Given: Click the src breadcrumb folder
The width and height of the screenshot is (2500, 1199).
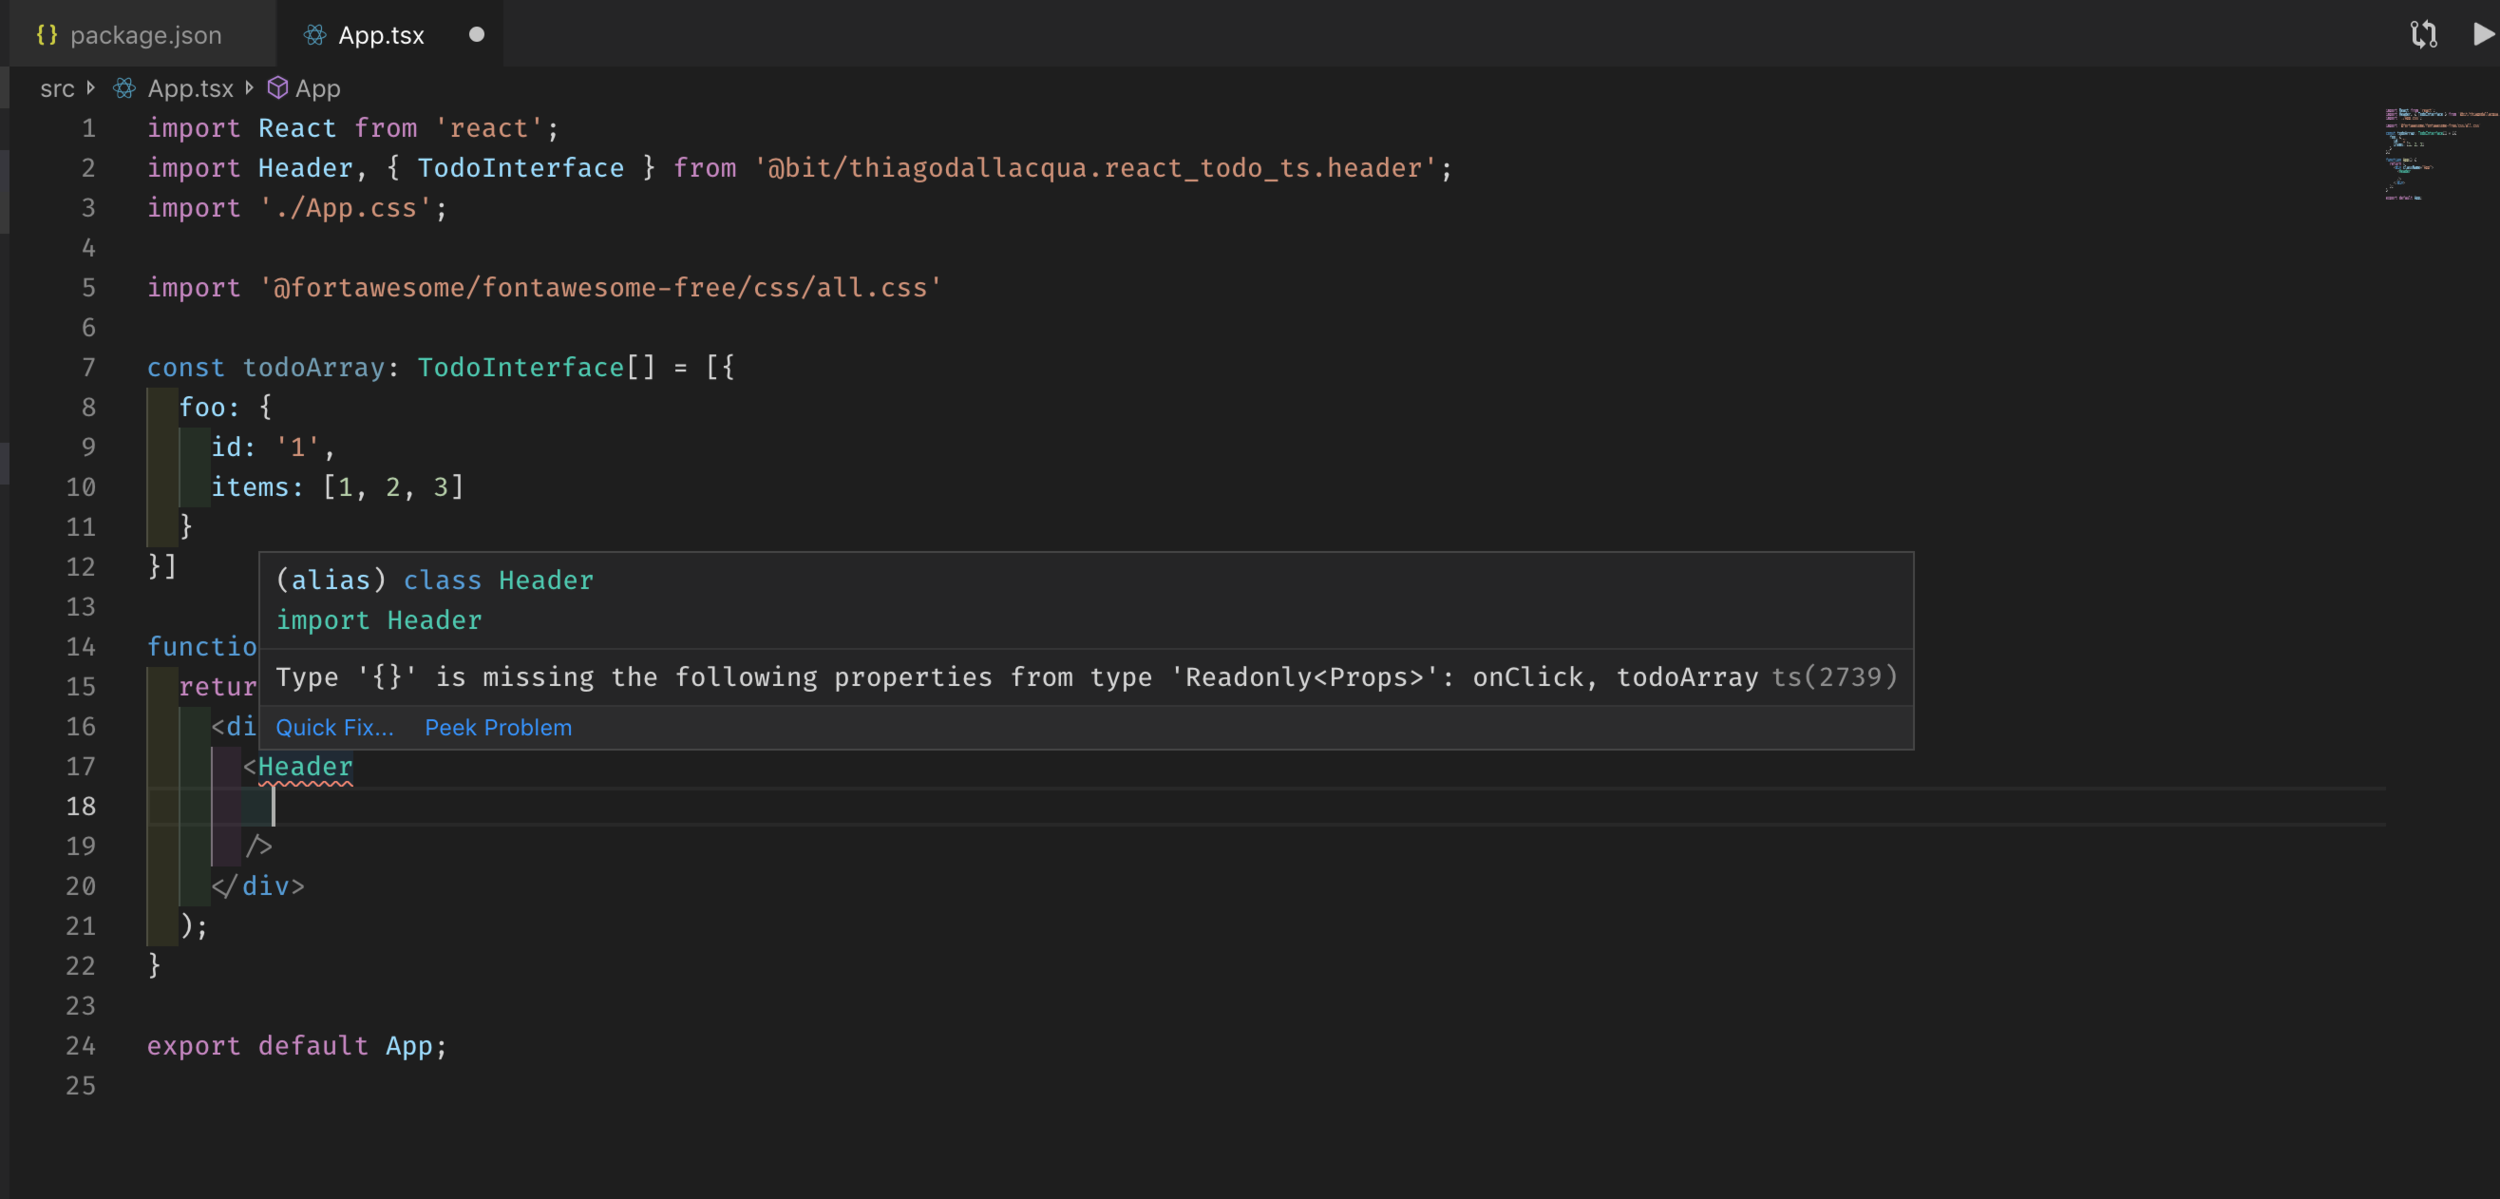Looking at the screenshot, I should (x=57, y=89).
